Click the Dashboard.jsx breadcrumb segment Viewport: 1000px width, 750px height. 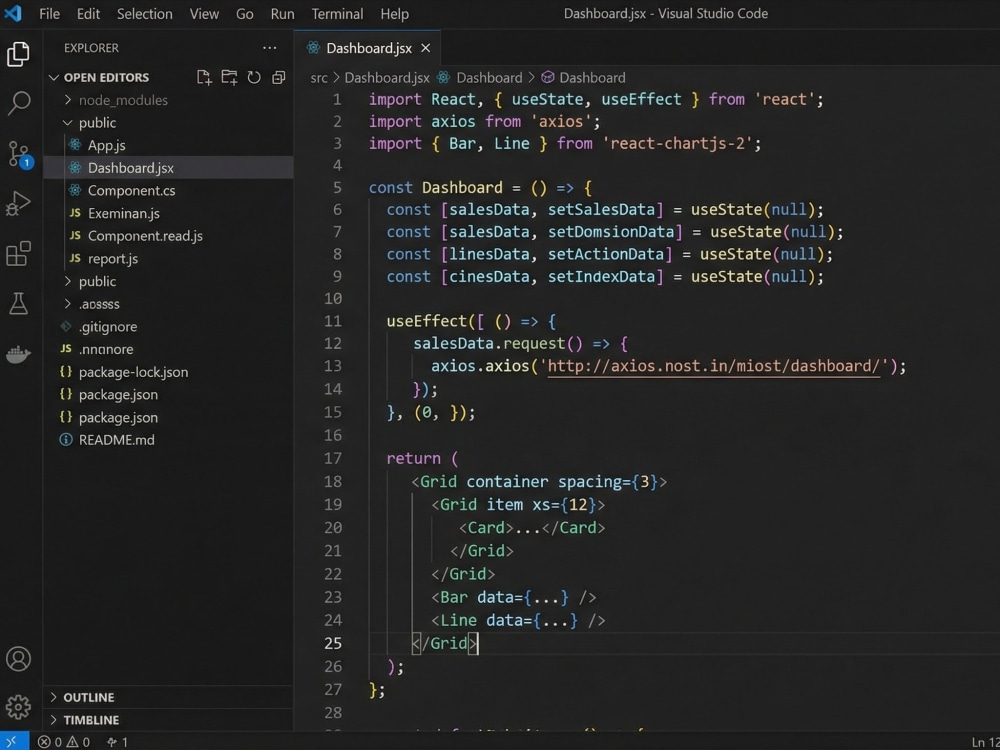pyautogui.click(x=387, y=78)
